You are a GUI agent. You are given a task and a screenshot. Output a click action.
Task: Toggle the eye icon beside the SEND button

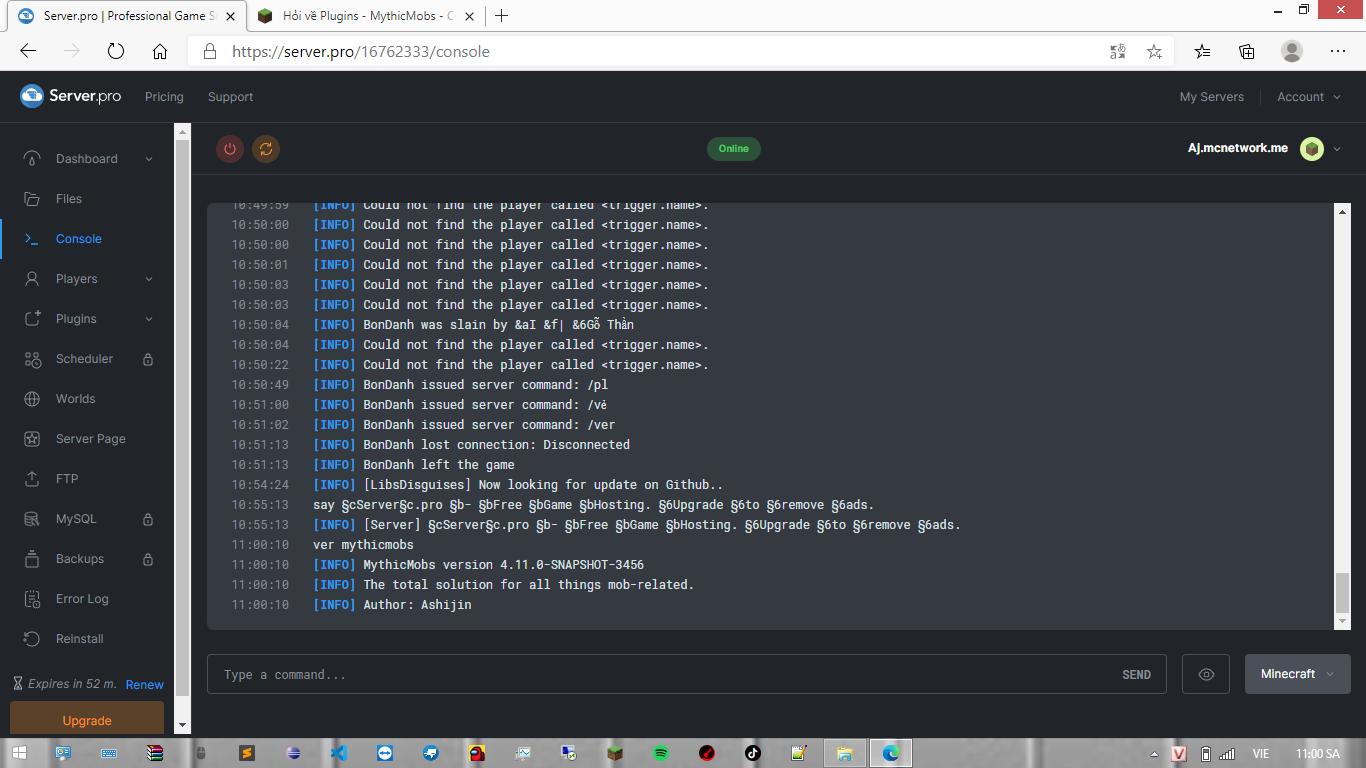[1206, 674]
